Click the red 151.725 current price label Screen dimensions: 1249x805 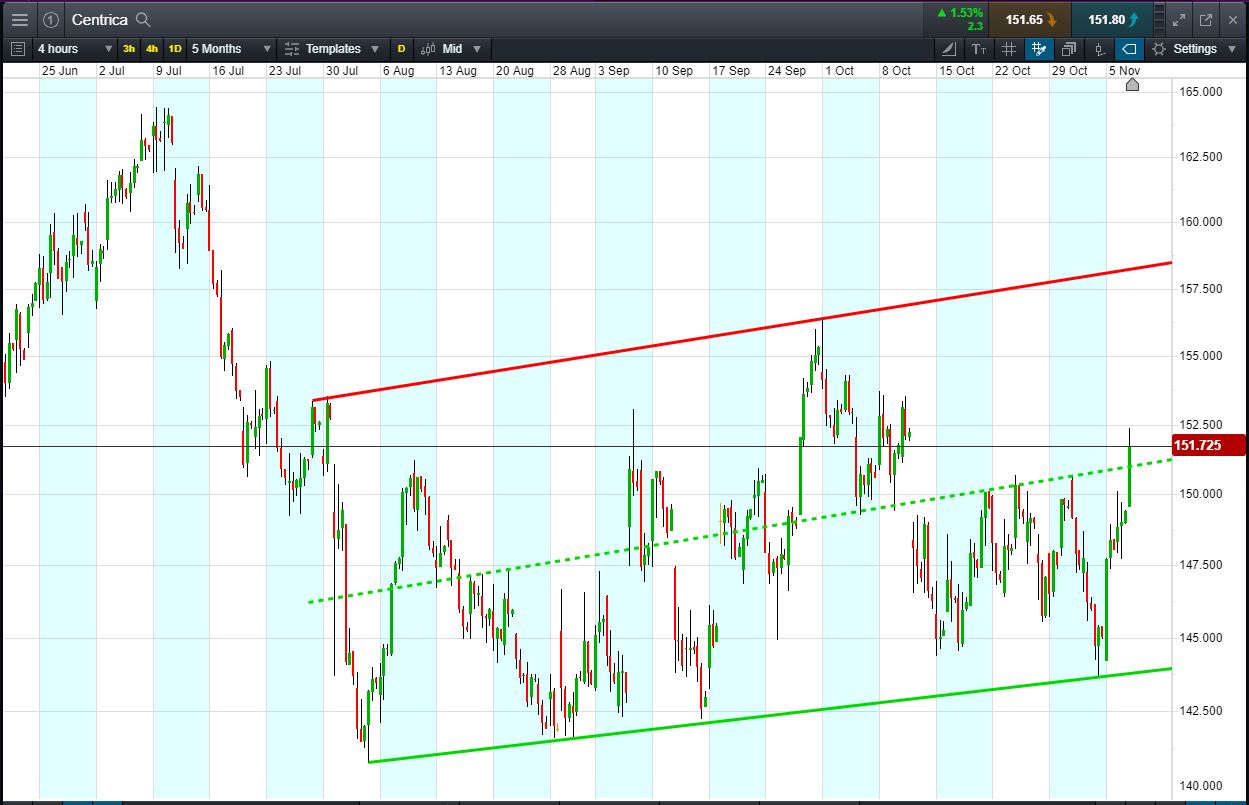coord(1209,445)
